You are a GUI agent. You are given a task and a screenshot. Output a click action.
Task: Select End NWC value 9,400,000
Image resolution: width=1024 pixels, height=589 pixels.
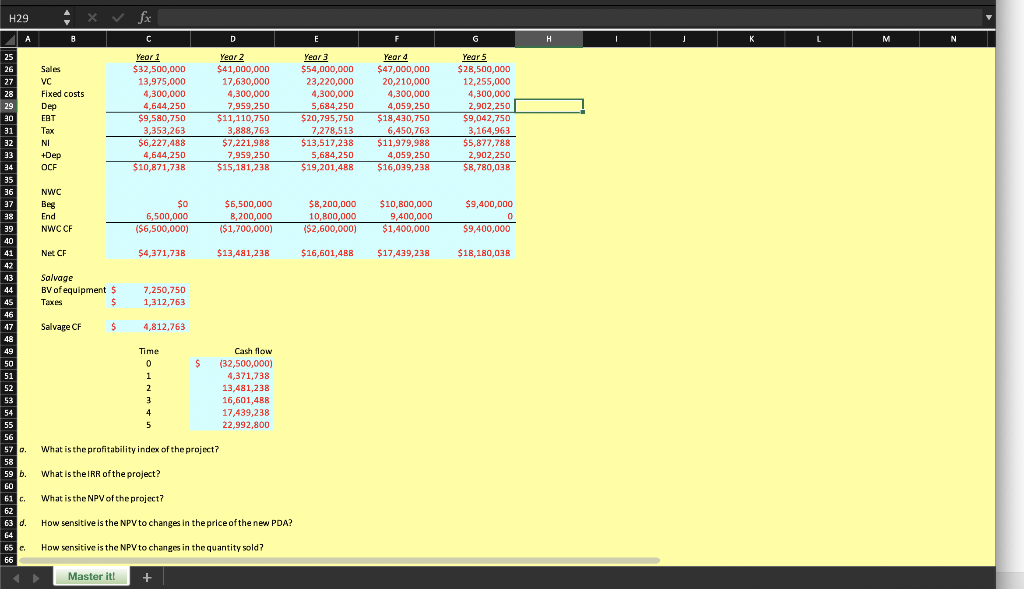(411, 217)
